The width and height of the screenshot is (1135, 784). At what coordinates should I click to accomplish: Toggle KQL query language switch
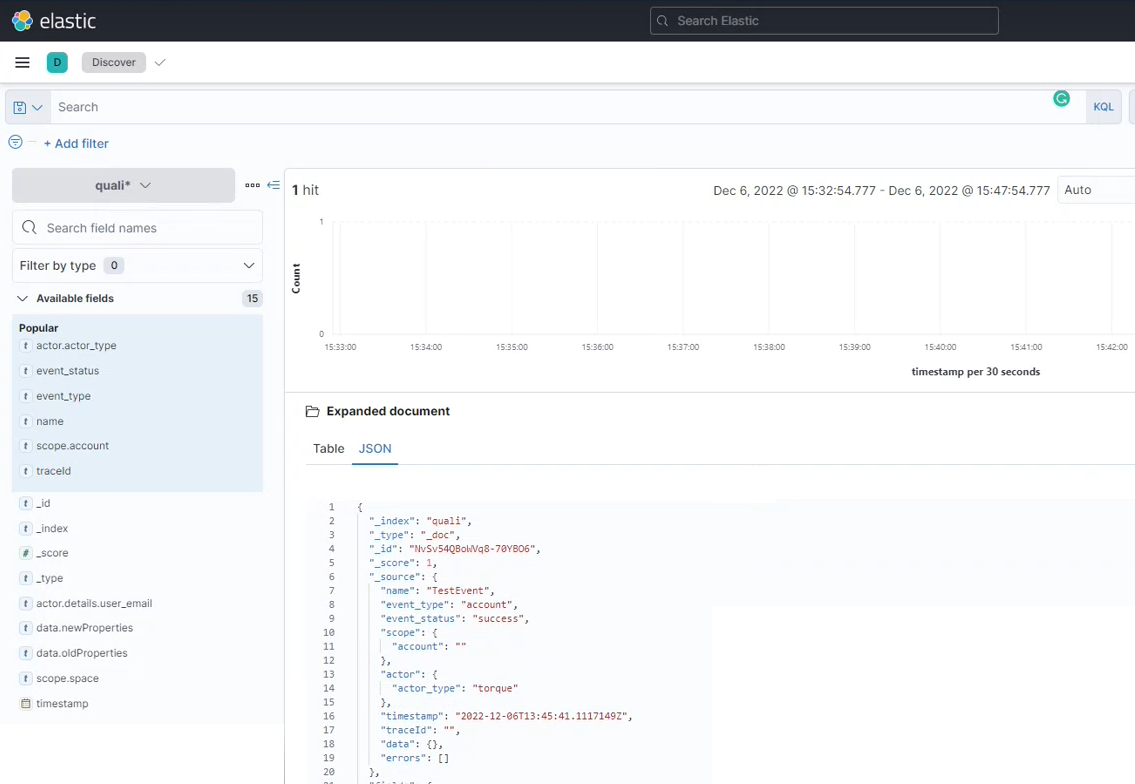pos(1103,107)
